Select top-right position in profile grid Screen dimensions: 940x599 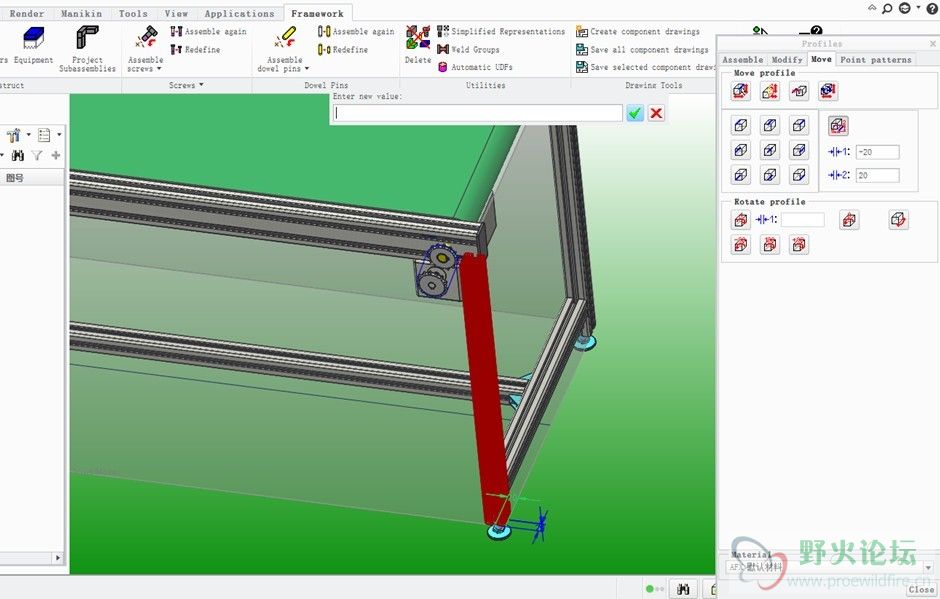pos(799,125)
